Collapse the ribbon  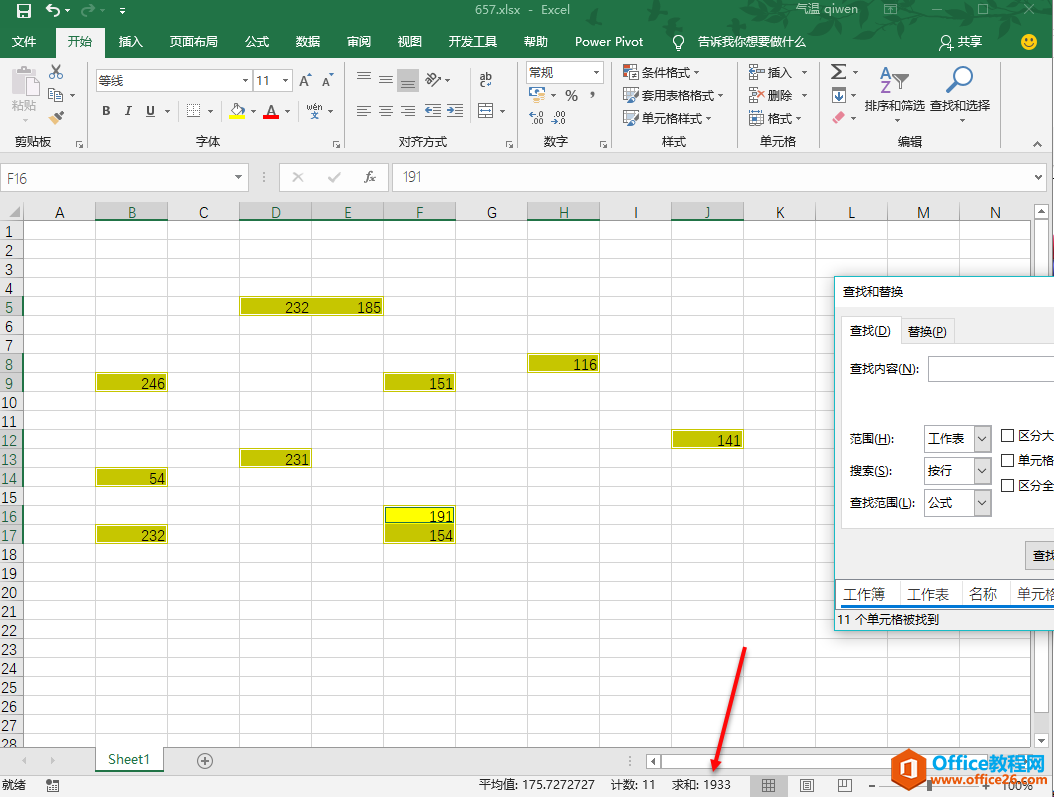click(1037, 144)
